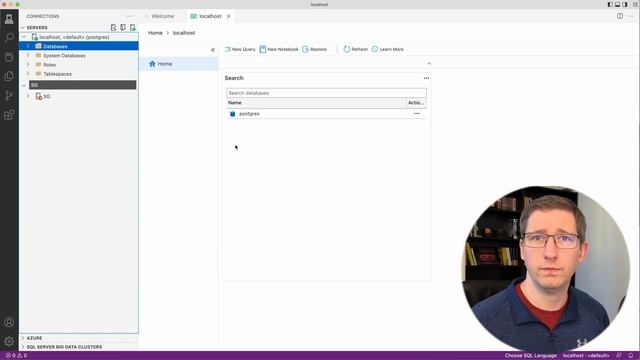Click the Show Active Connections icon
Screen dimensions: 640x360
tap(133, 27)
